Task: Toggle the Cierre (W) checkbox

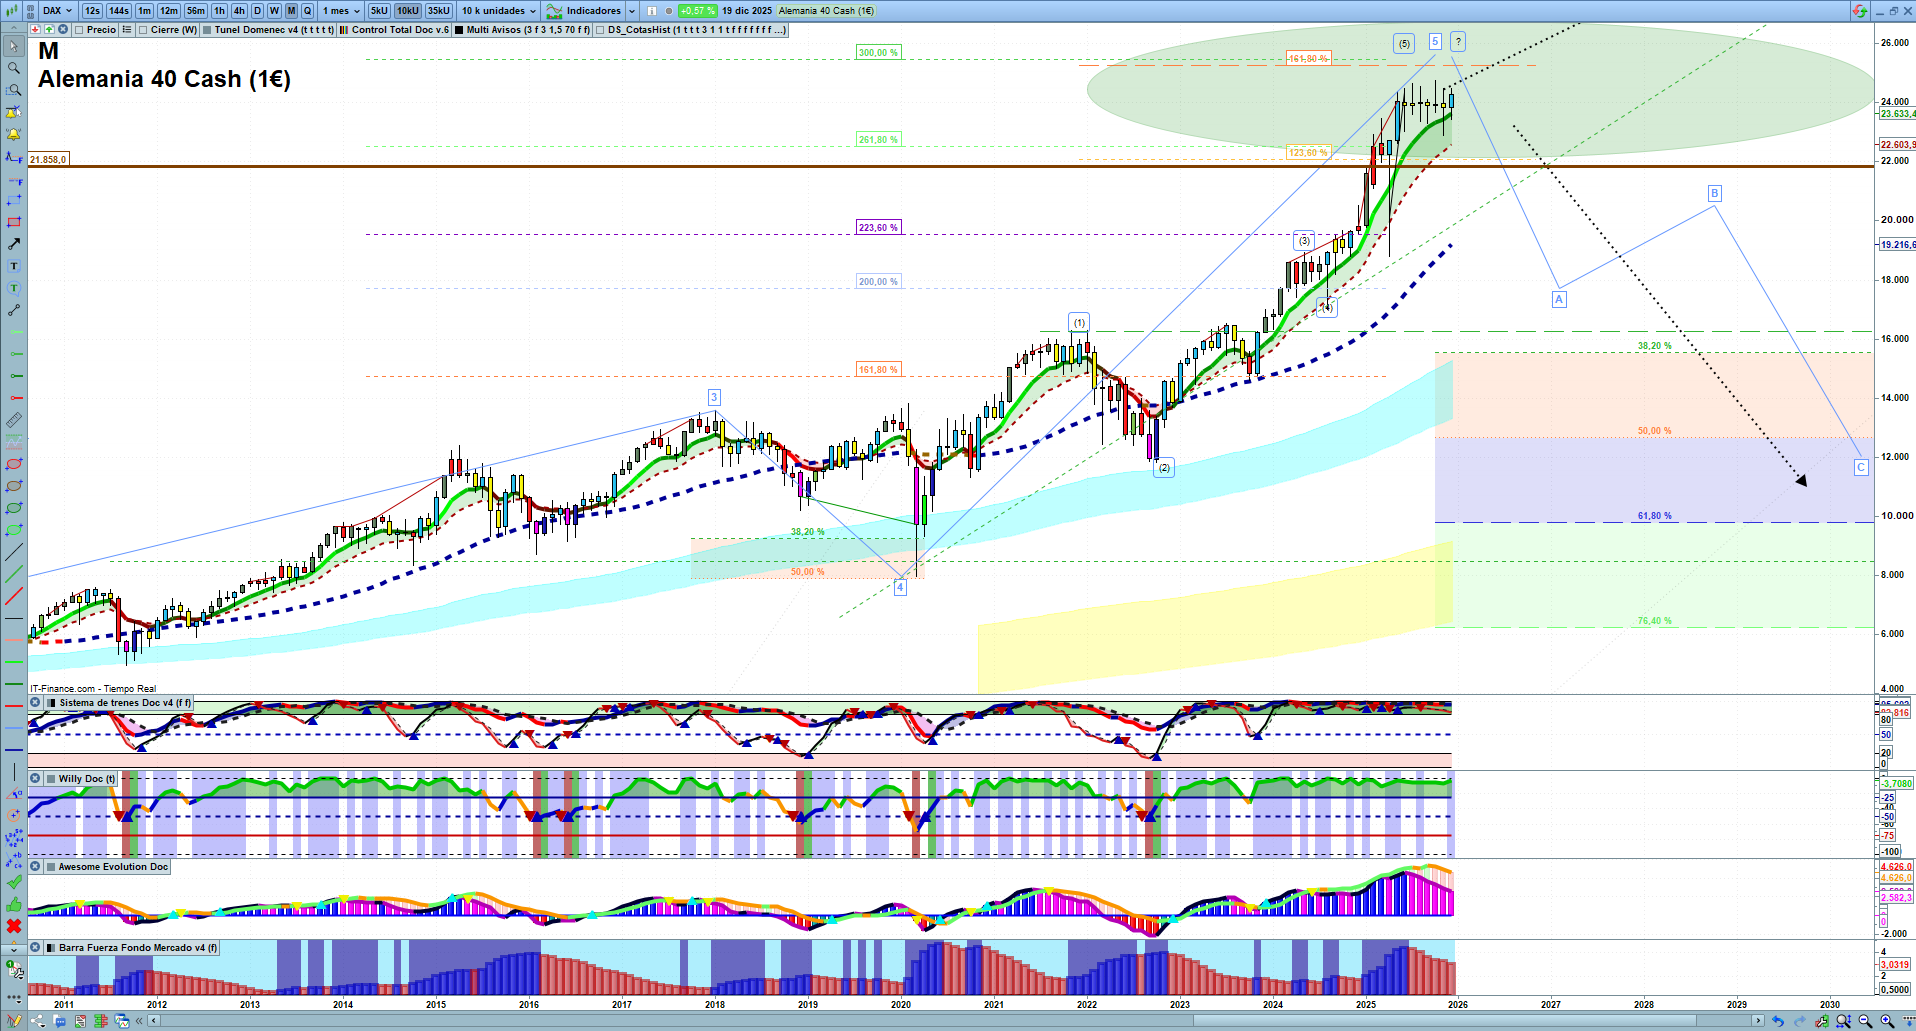Action: [x=143, y=30]
